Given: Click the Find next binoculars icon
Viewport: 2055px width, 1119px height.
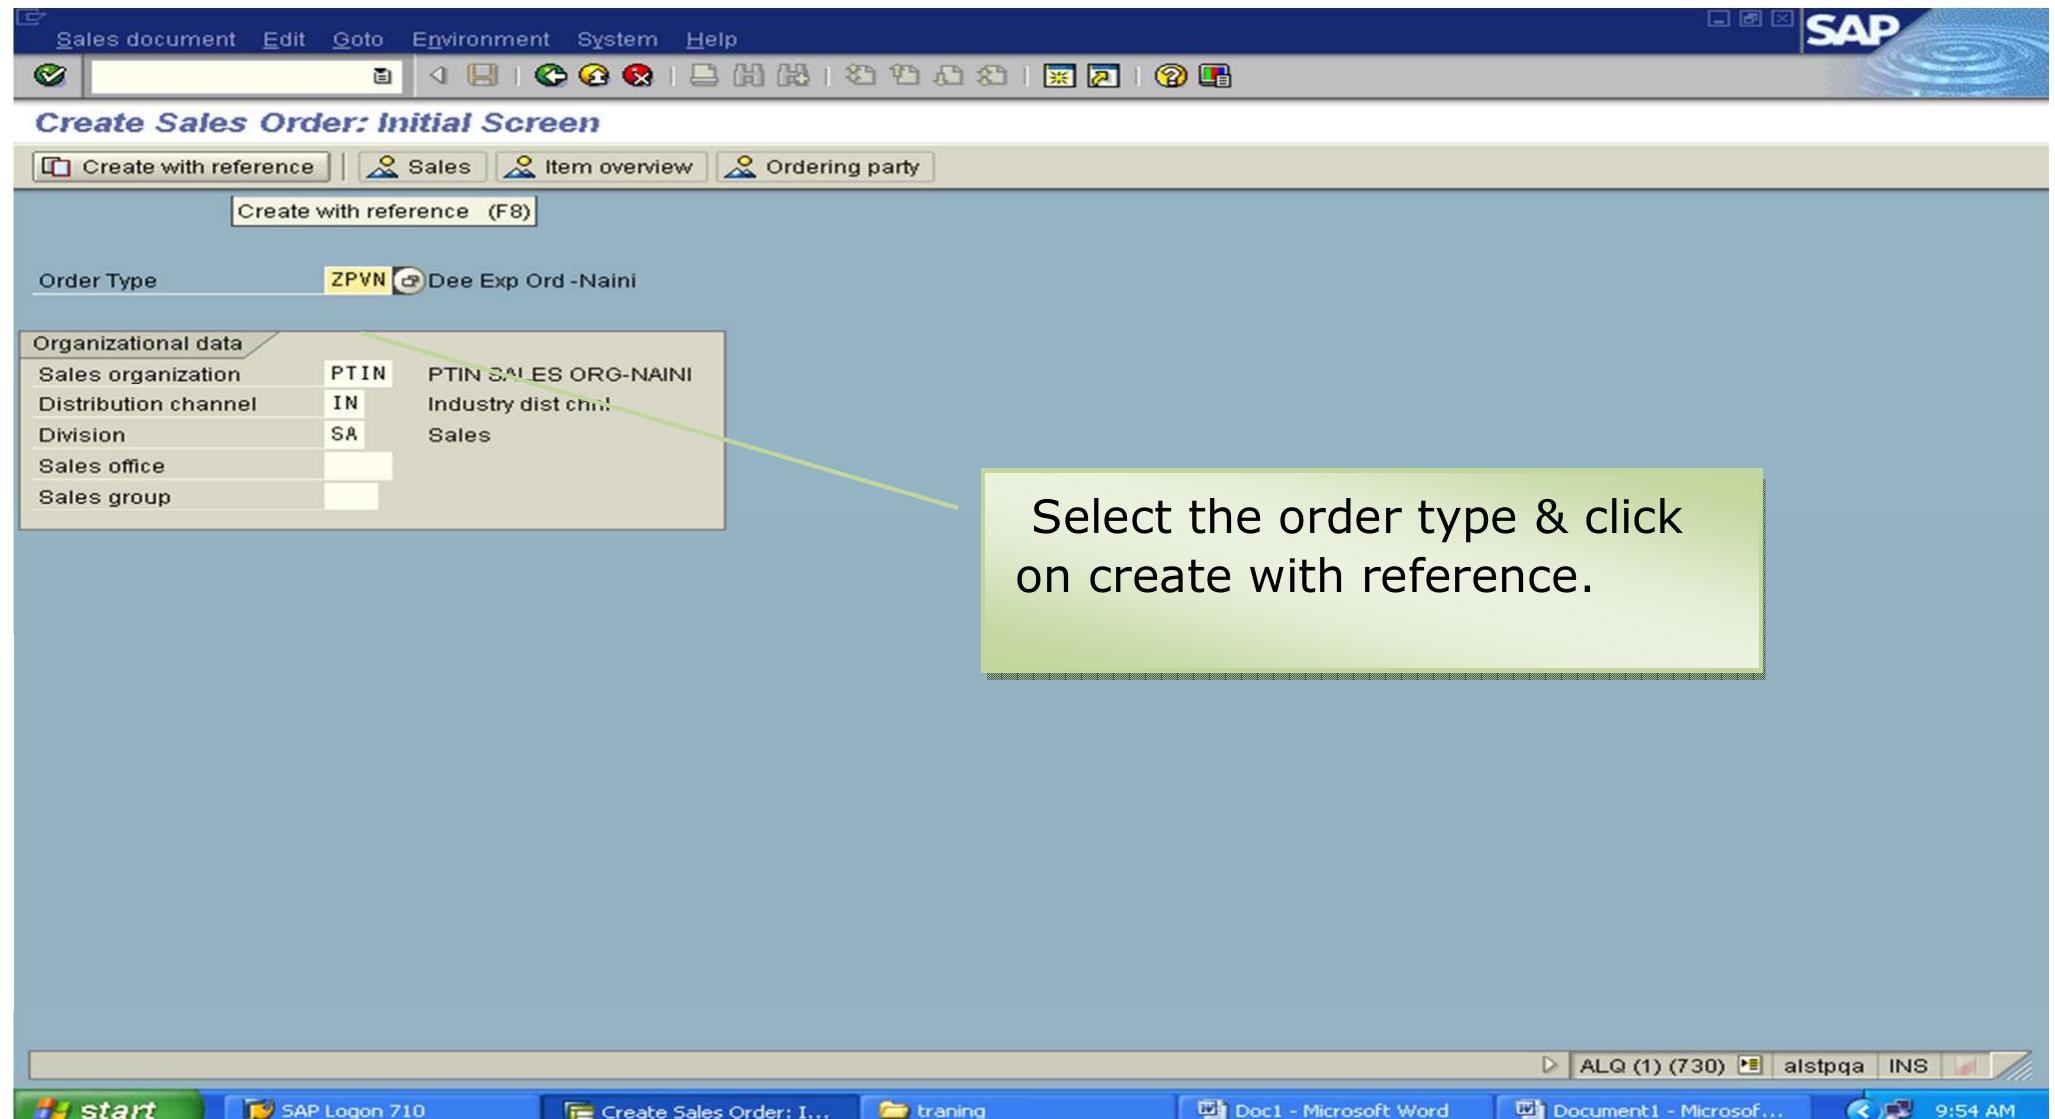Looking at the screenshot, I should pyautogui.click(x=792, y=76).
